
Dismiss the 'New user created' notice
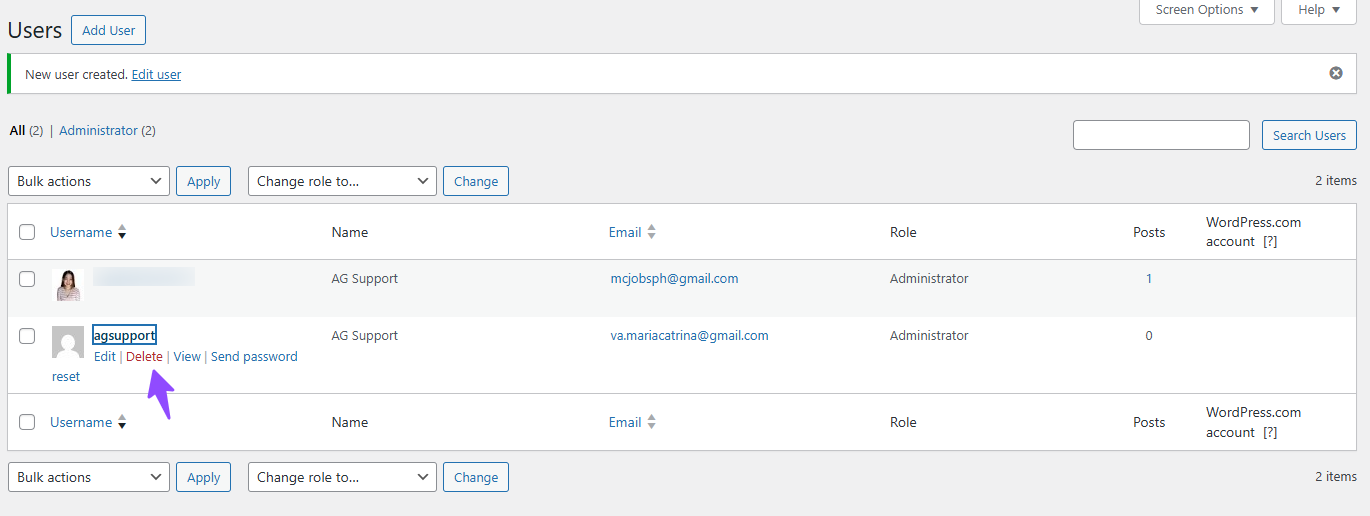tap(1335, 73)
